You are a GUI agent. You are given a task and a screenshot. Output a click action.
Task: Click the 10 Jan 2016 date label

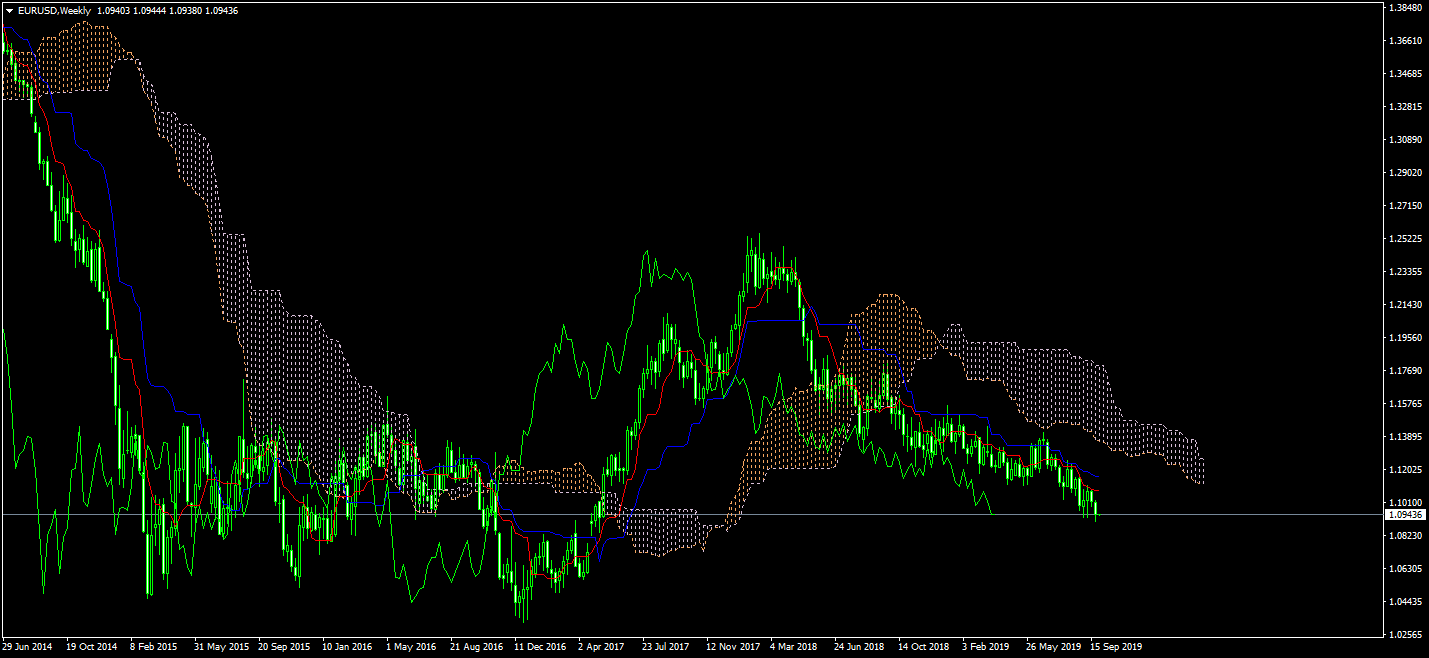(x=347, y=647)
